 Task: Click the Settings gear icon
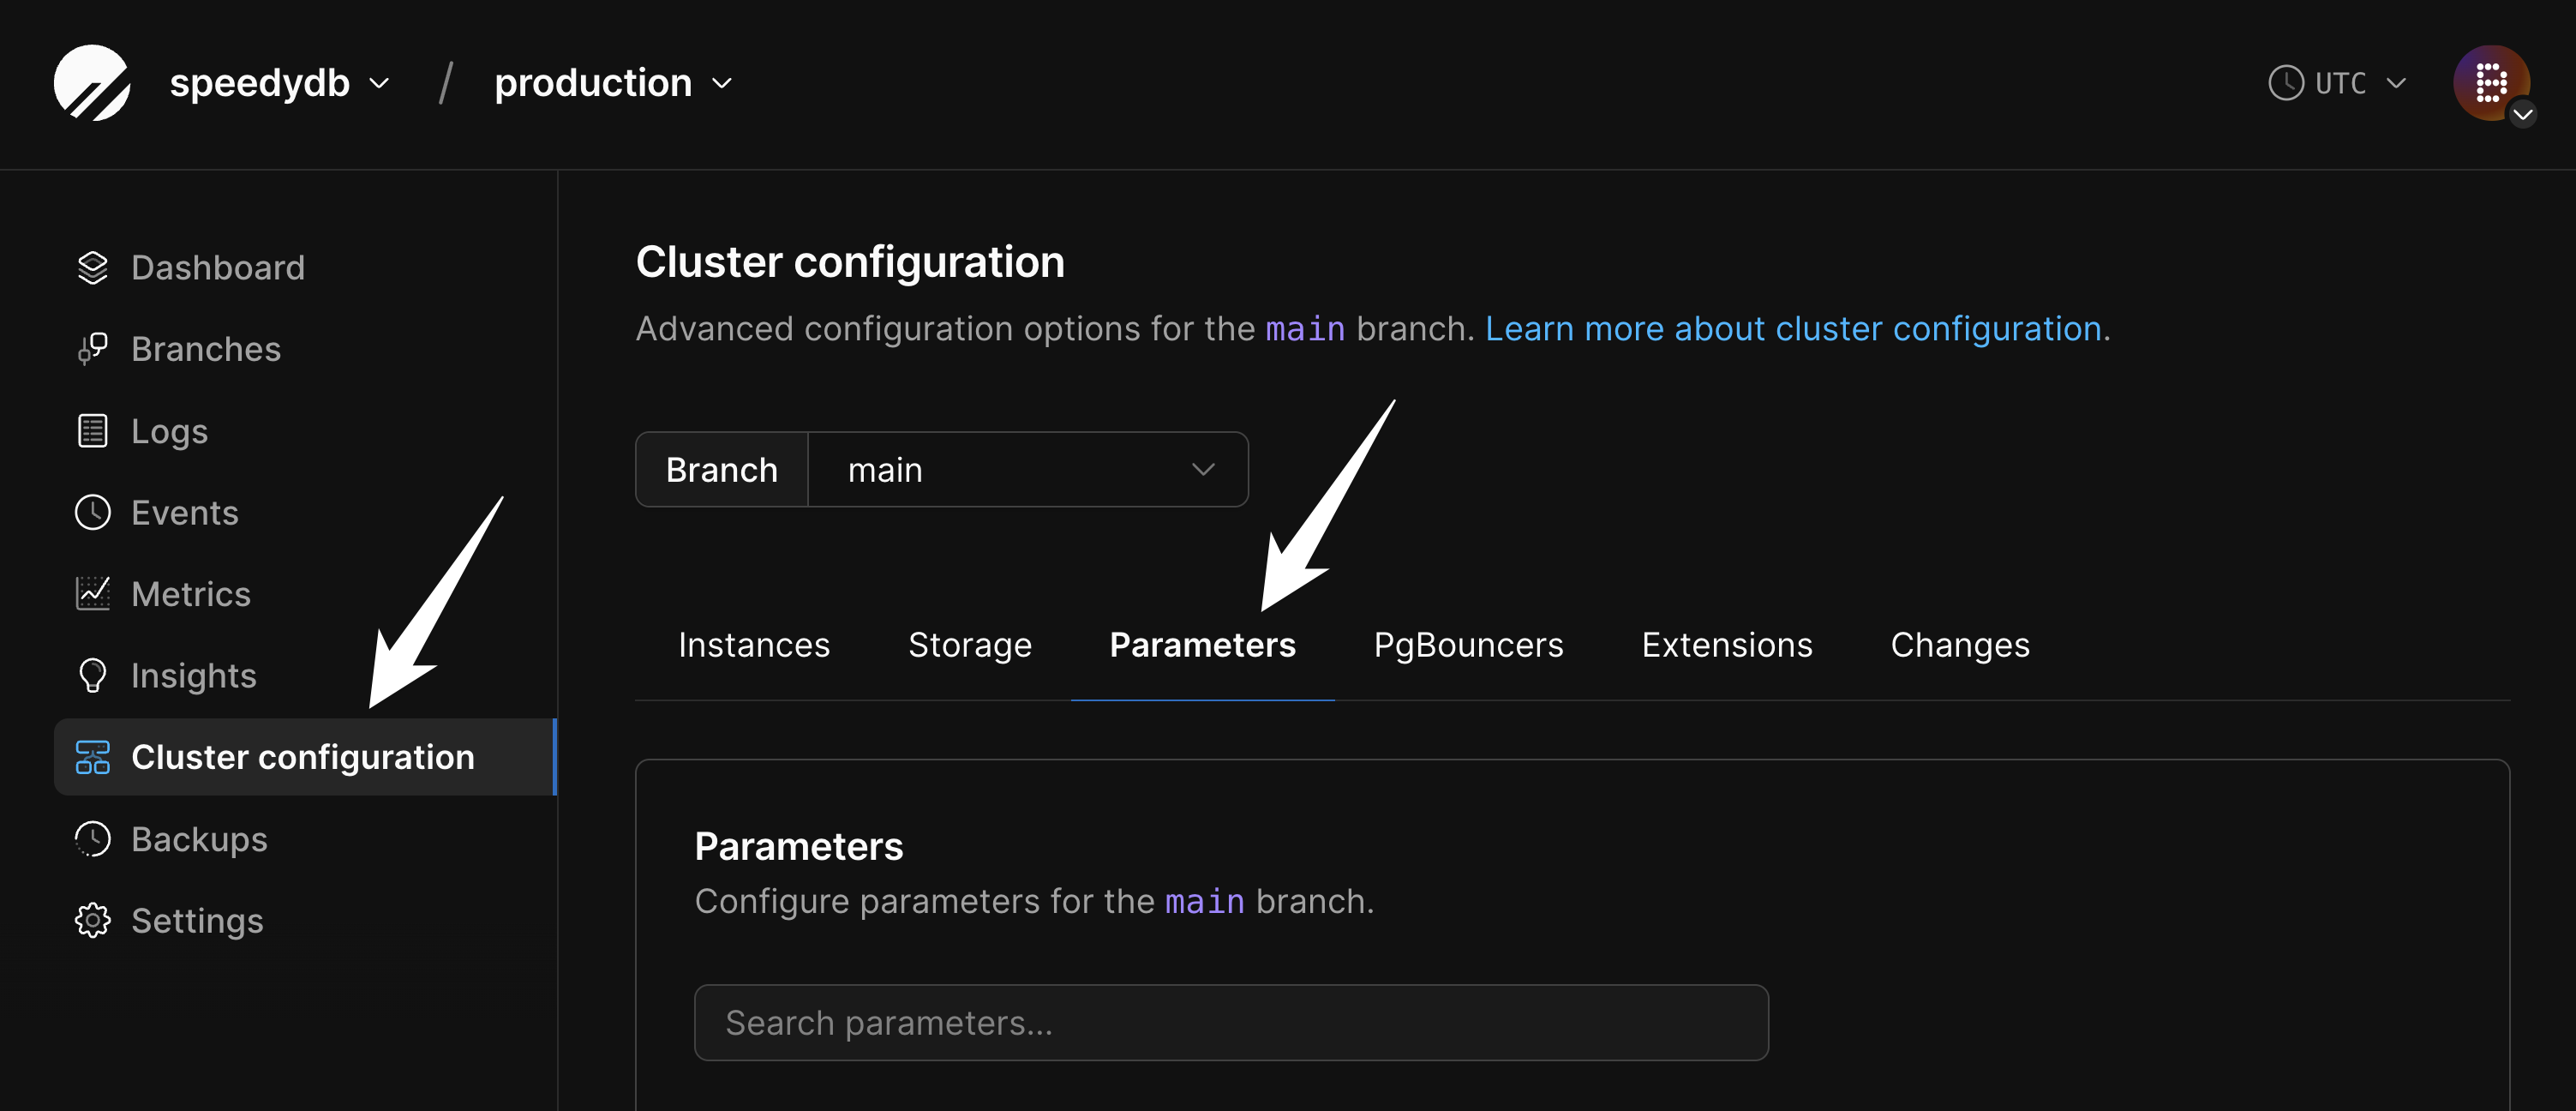[92, 920]
